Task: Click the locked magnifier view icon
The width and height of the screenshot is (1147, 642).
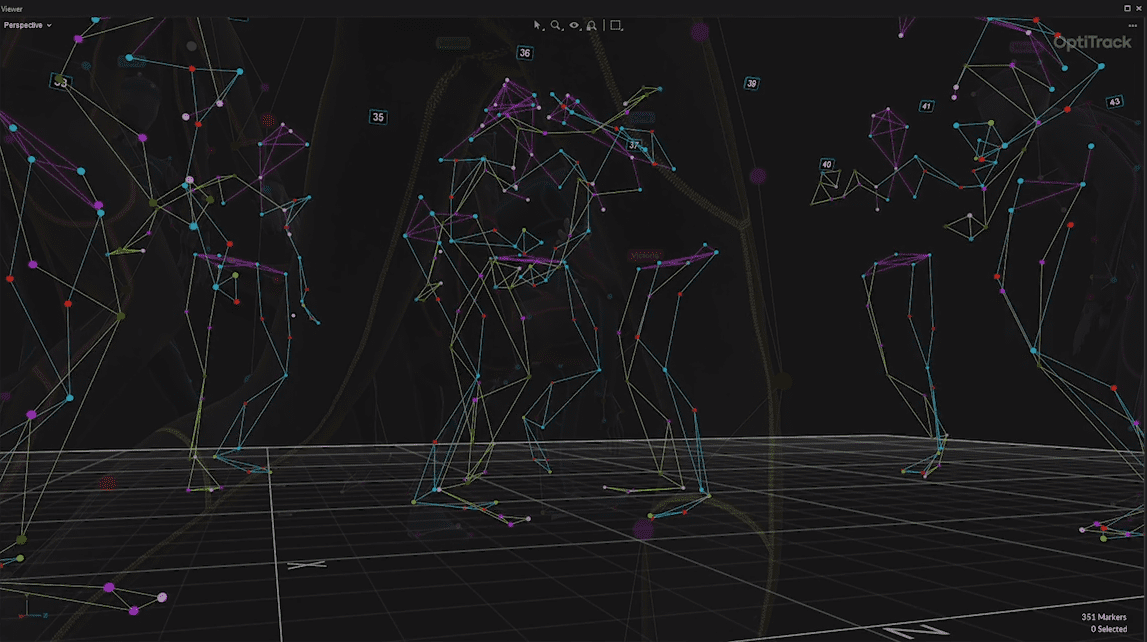Action: click(593, 26)
